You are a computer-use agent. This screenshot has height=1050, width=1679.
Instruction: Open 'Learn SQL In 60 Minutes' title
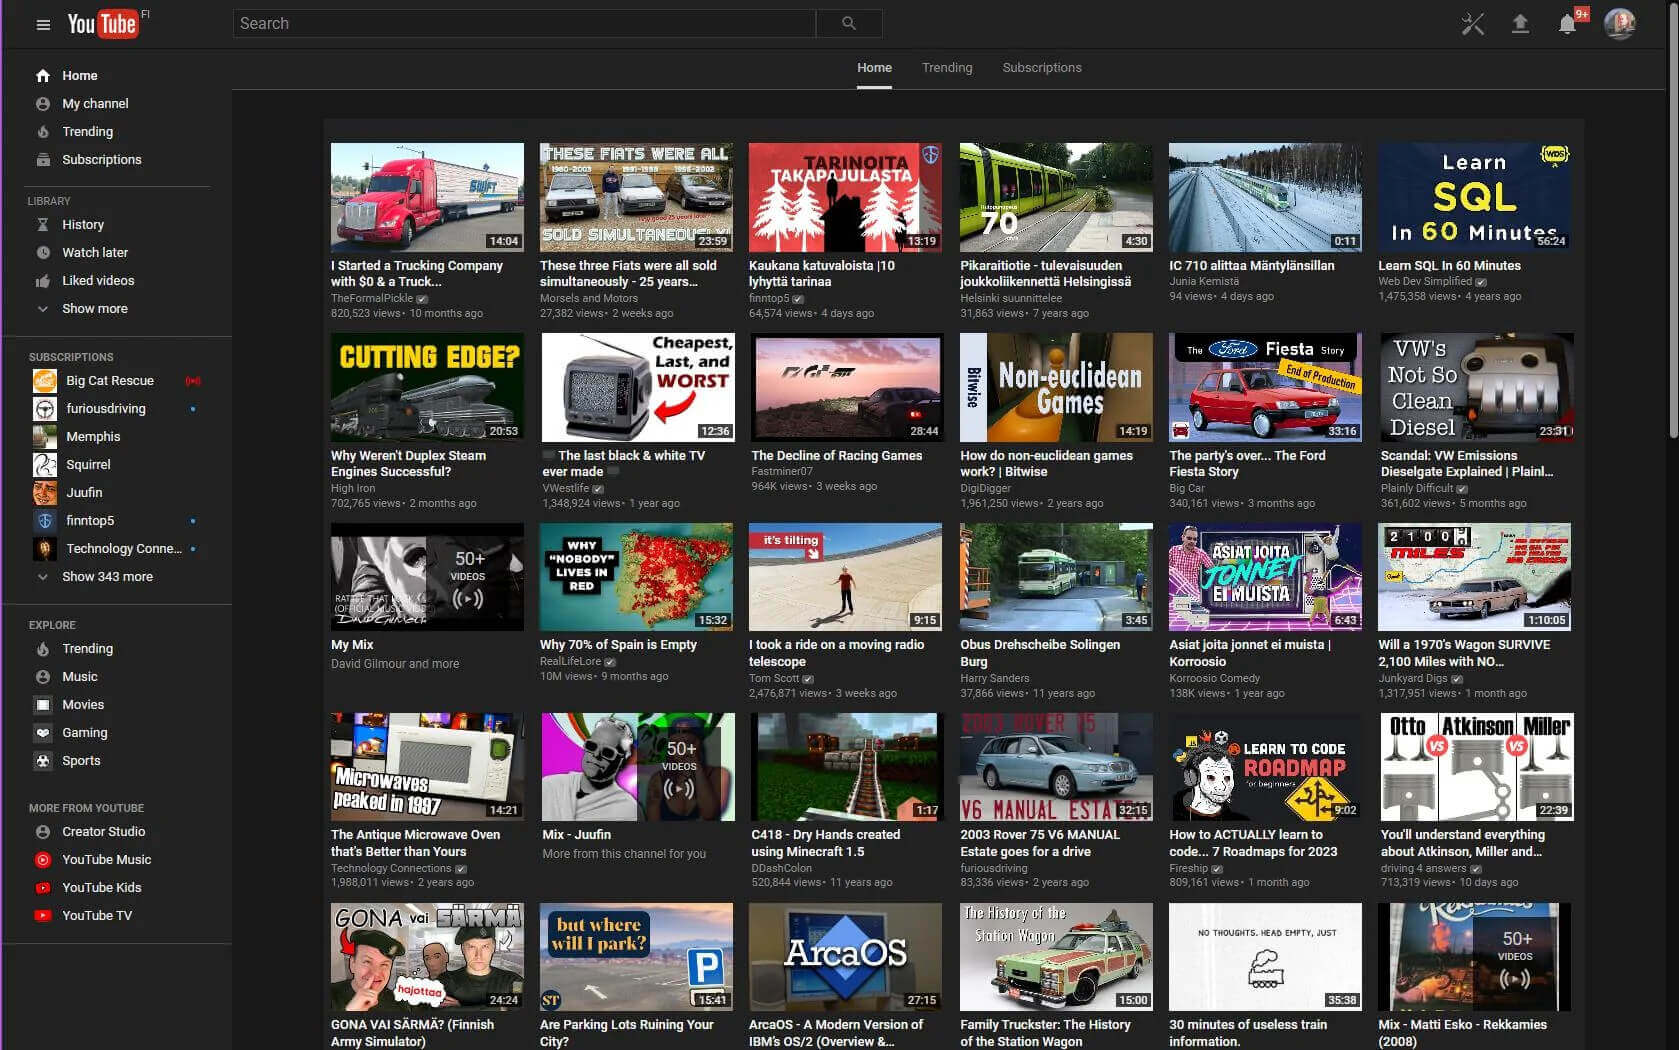(x=1449, y=266)
